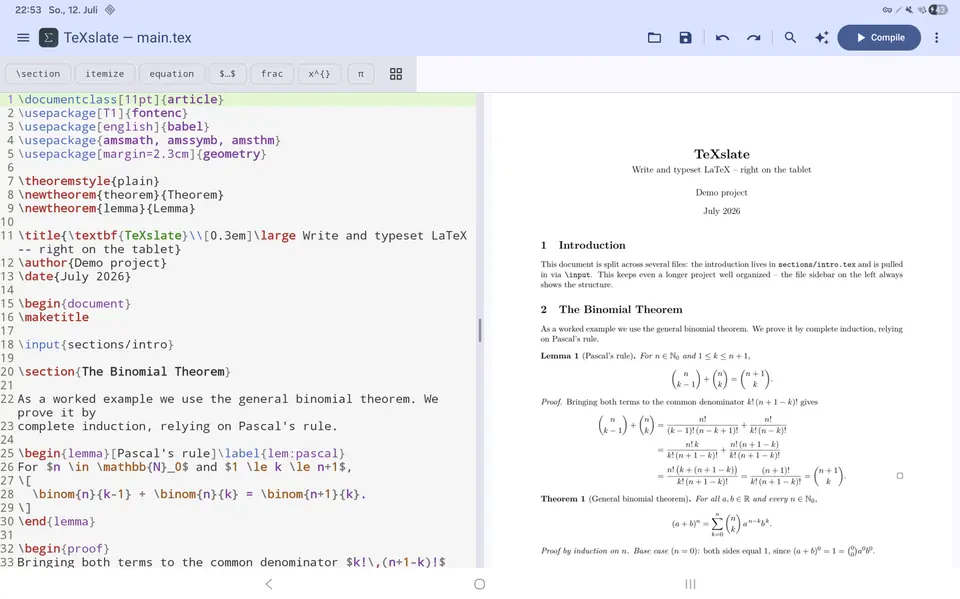Click "Theorem 1" label in preview
The image size is (960, 599).
point(563,499)
